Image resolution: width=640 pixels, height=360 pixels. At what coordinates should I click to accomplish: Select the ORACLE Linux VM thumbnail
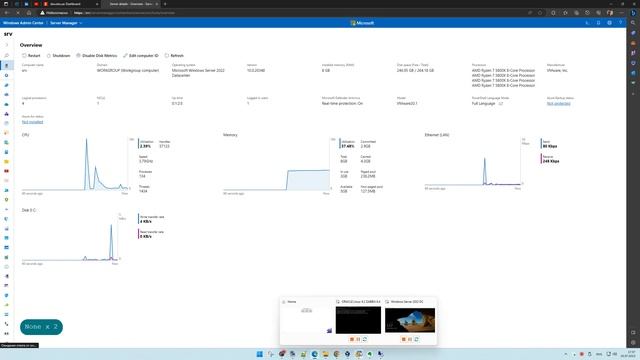coord(358,320)
